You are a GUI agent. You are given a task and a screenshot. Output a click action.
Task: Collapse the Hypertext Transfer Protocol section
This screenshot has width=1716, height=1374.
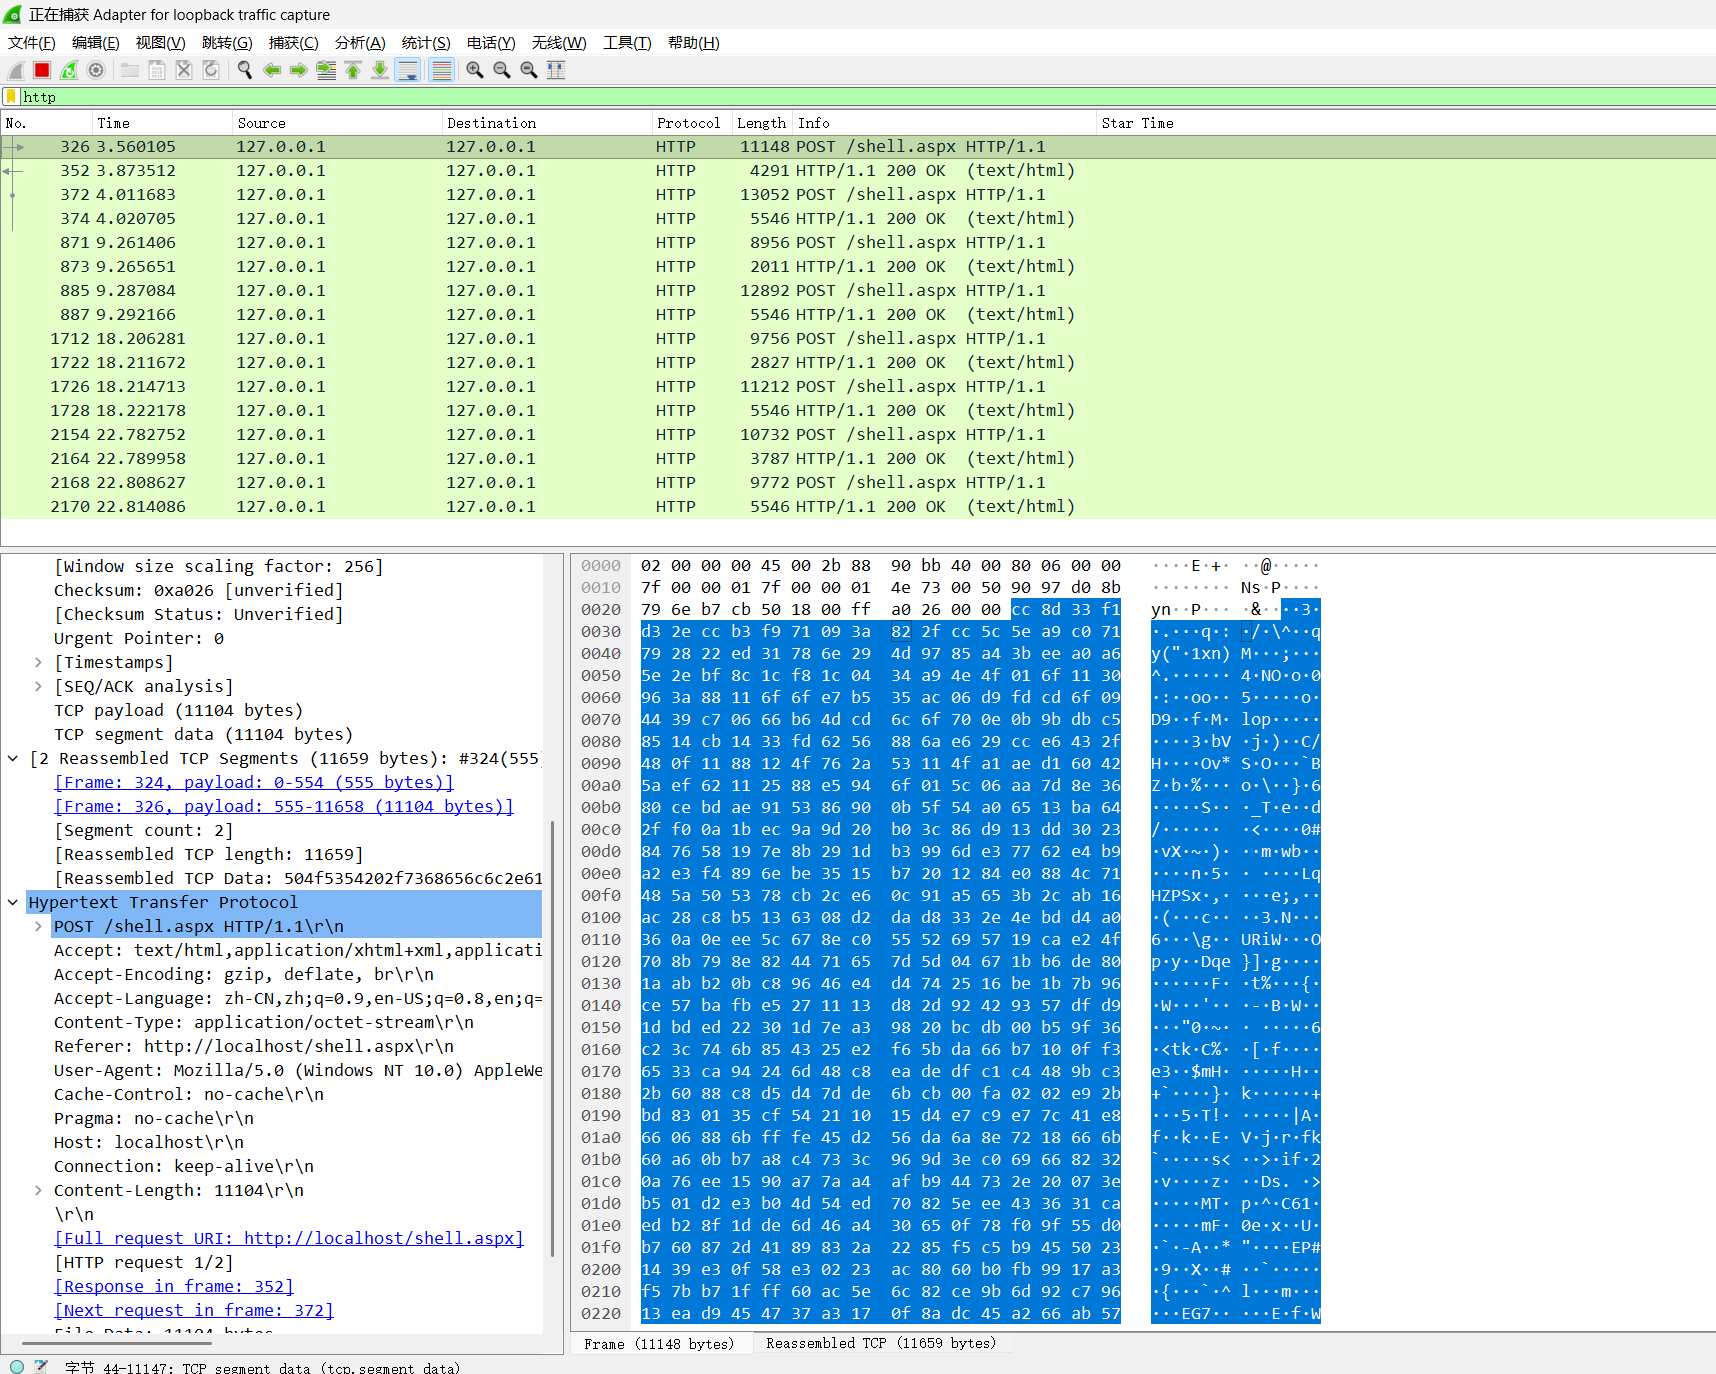click(x=13, y=902)
